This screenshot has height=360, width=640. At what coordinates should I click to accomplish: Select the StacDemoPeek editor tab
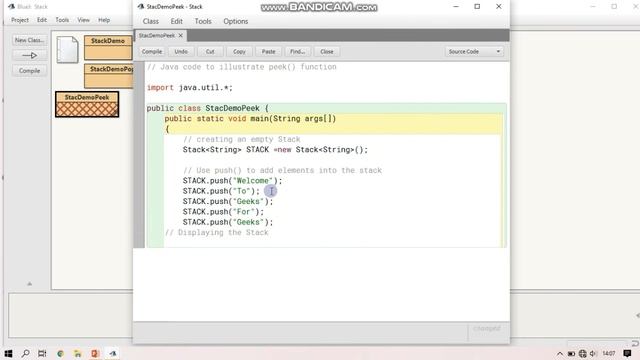(157, 36)
